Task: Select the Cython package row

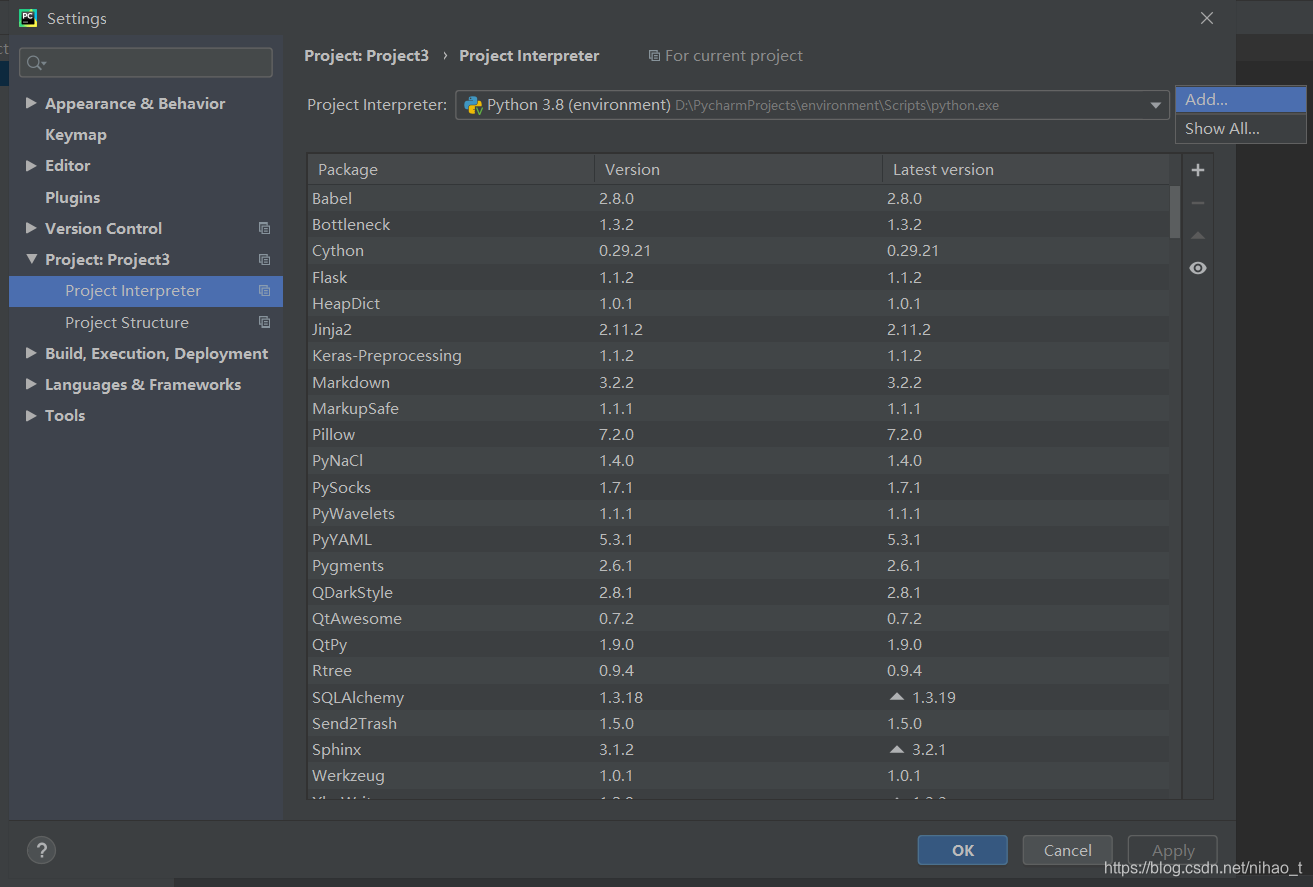Action: tap(738, 250)
